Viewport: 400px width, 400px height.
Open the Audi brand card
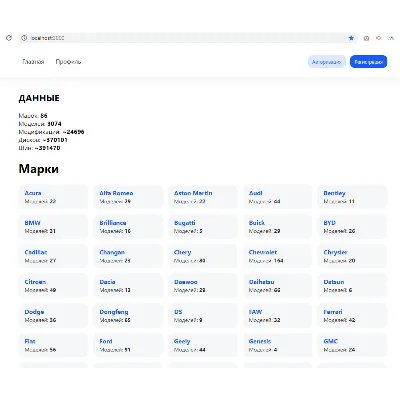278,197
